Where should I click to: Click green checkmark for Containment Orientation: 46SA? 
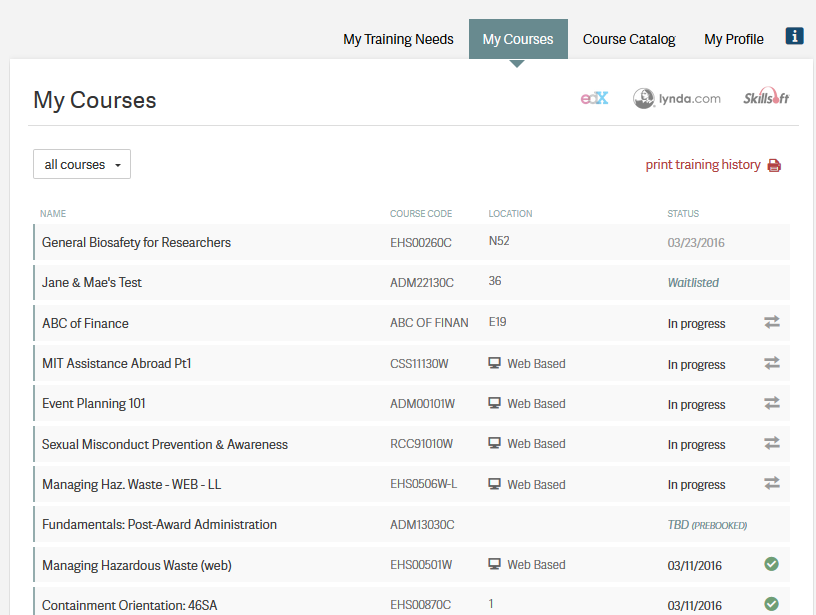tap(771, 604)
